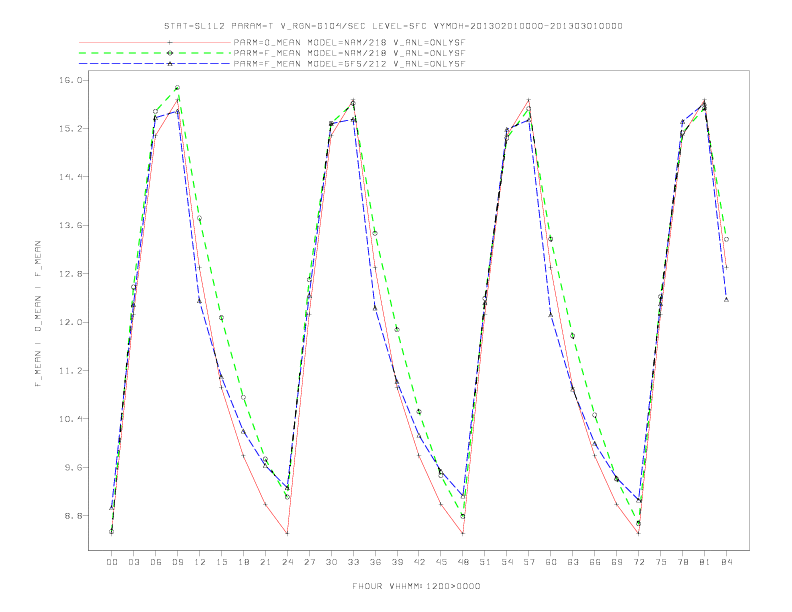Click x-axis forecast hour label 15
This screenshot has height=612, width=792.
(x=221, y=562)
